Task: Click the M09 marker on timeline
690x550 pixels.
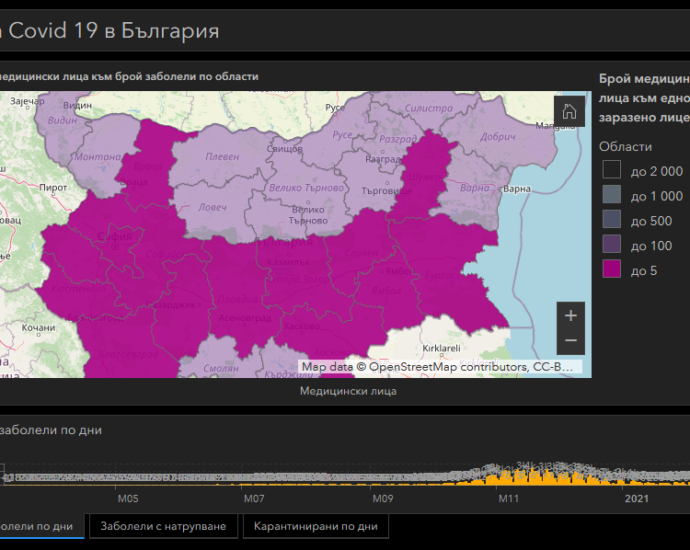Action: 382,499
